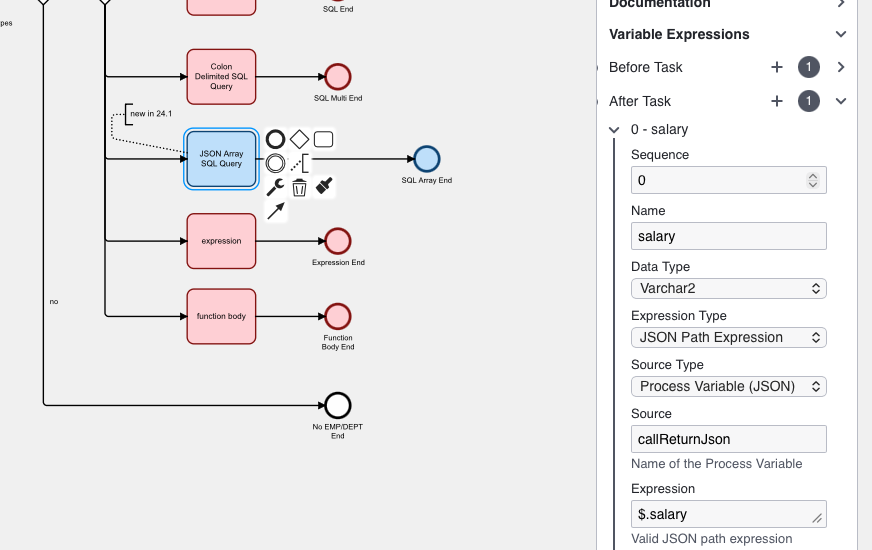This screenshot has height=550, width=872.
Task: Click the SQL End label
Action: click(338, 9)
